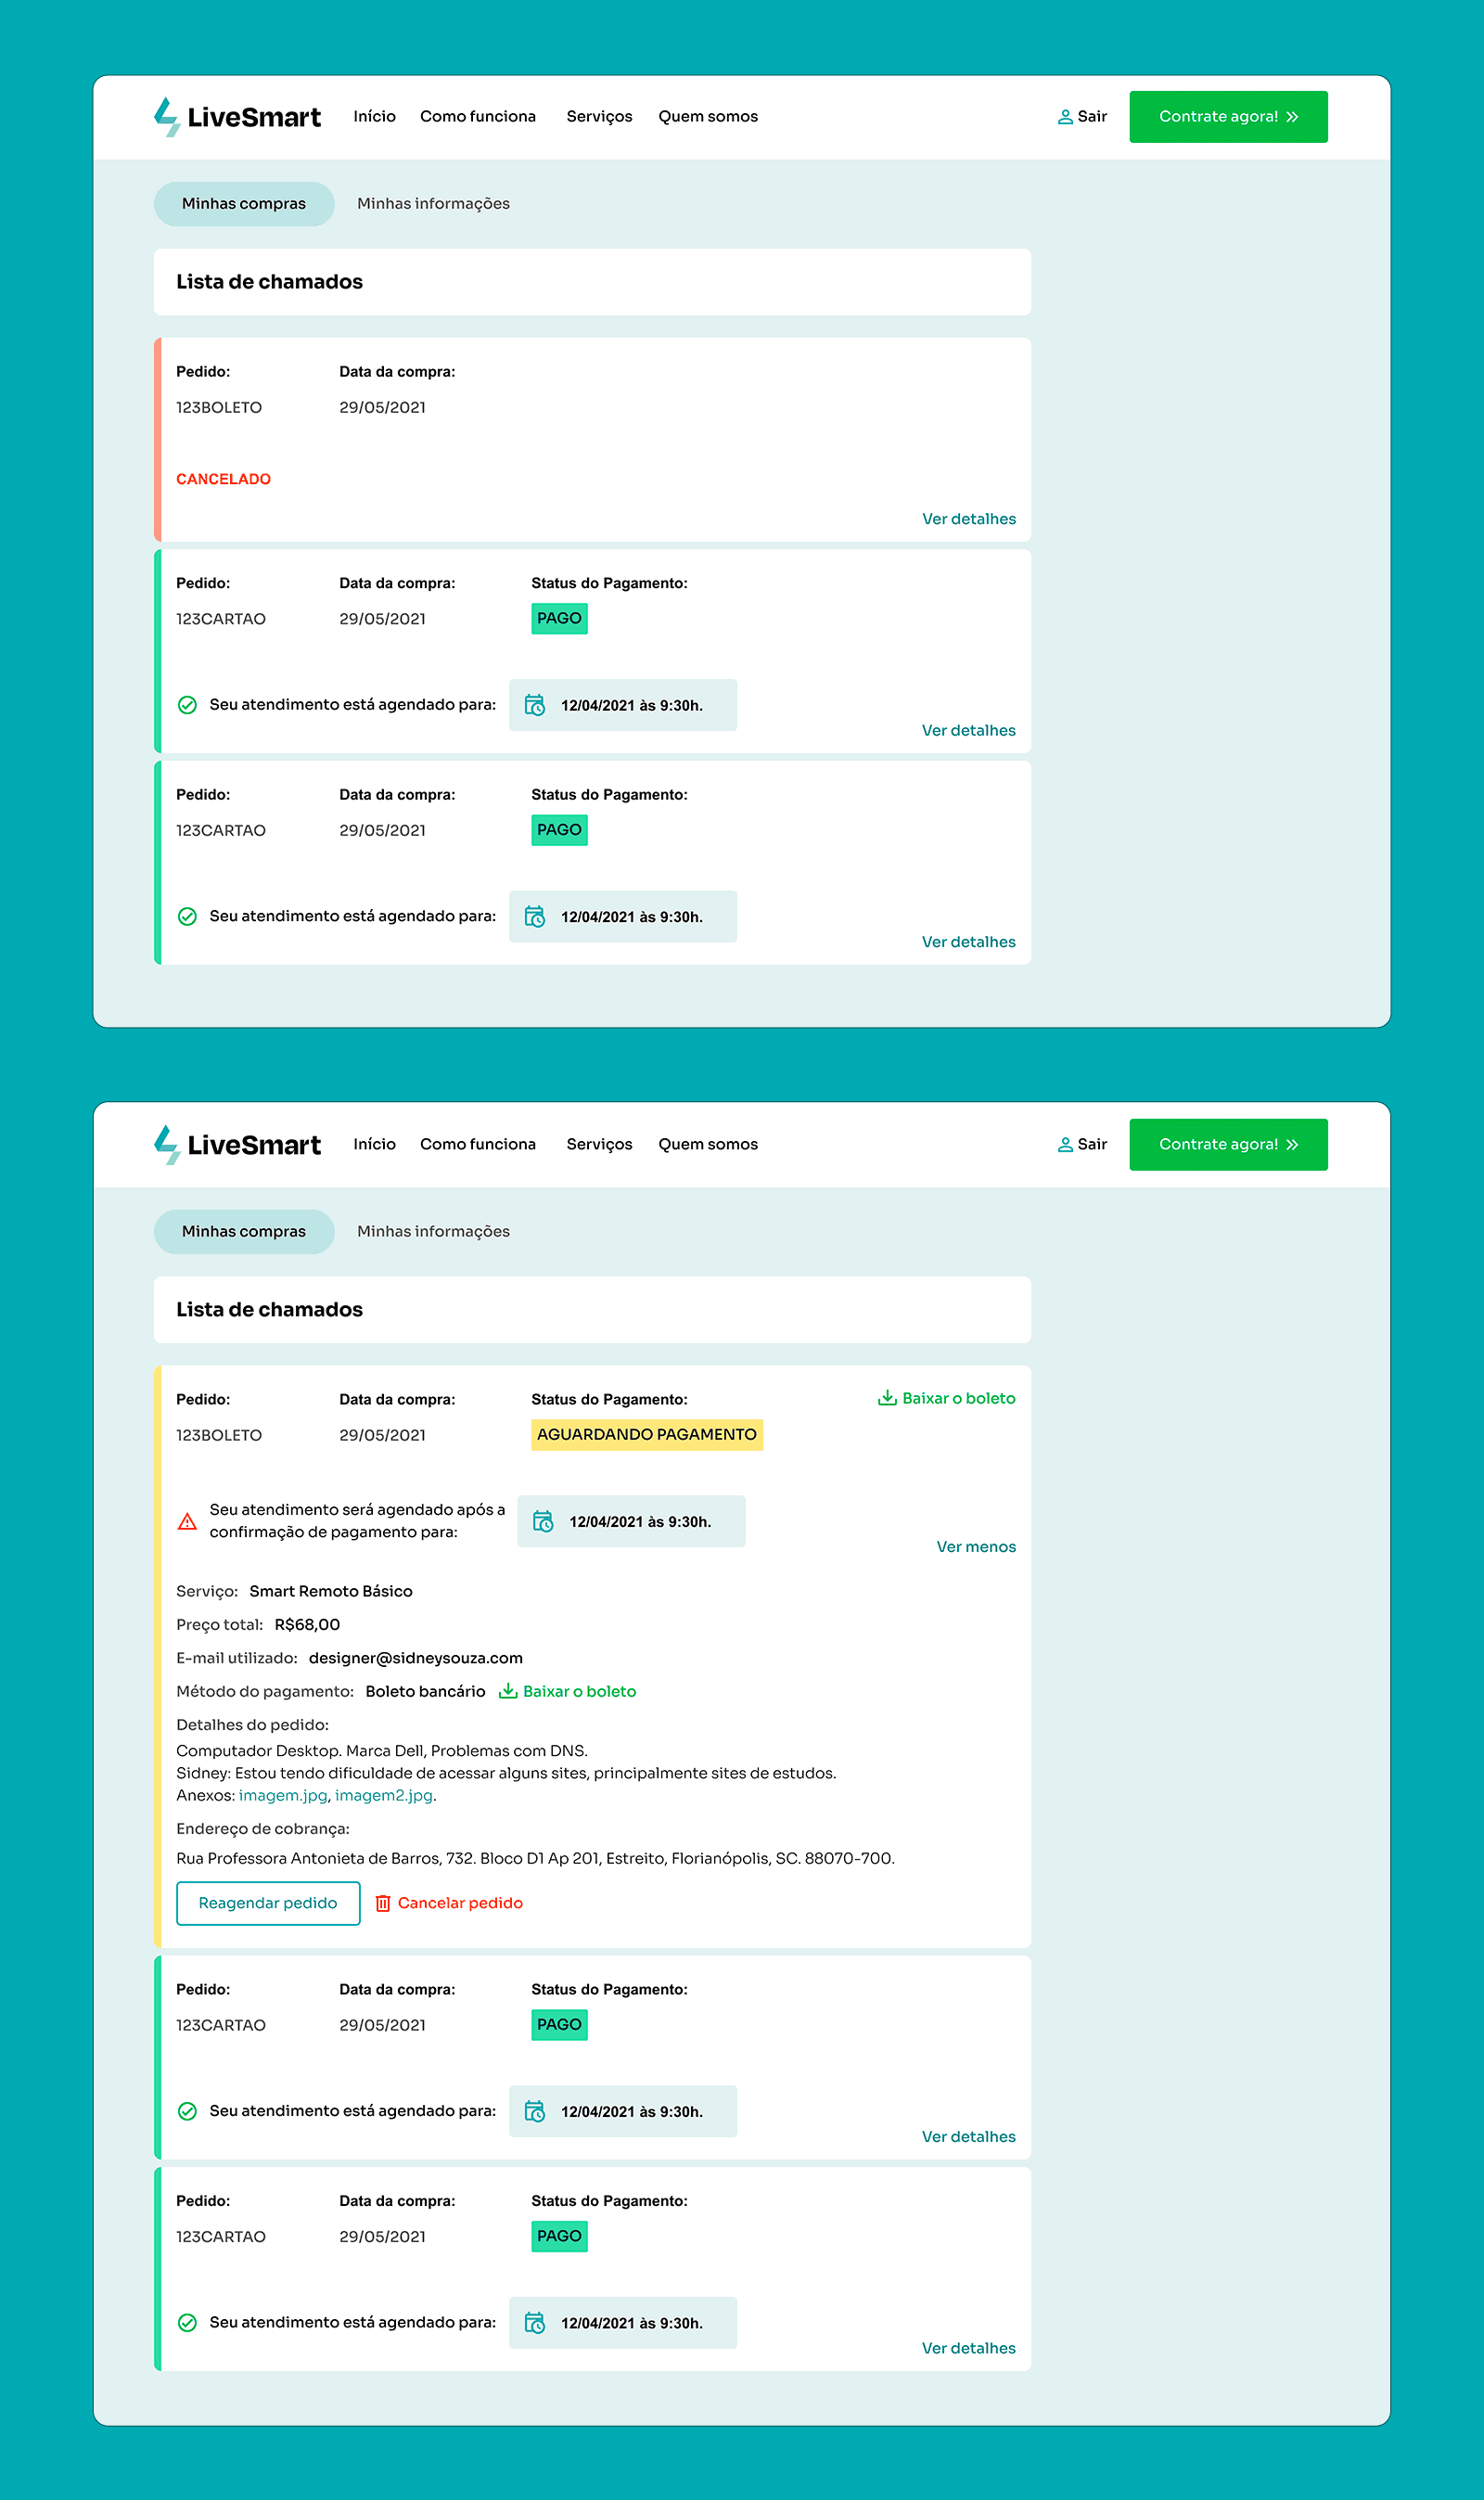Screen dimensions: 1484x2500
Task: Switch to Minhas informações tab in the lower screen
Action: pyautogui.click(x=434, y=1232)
